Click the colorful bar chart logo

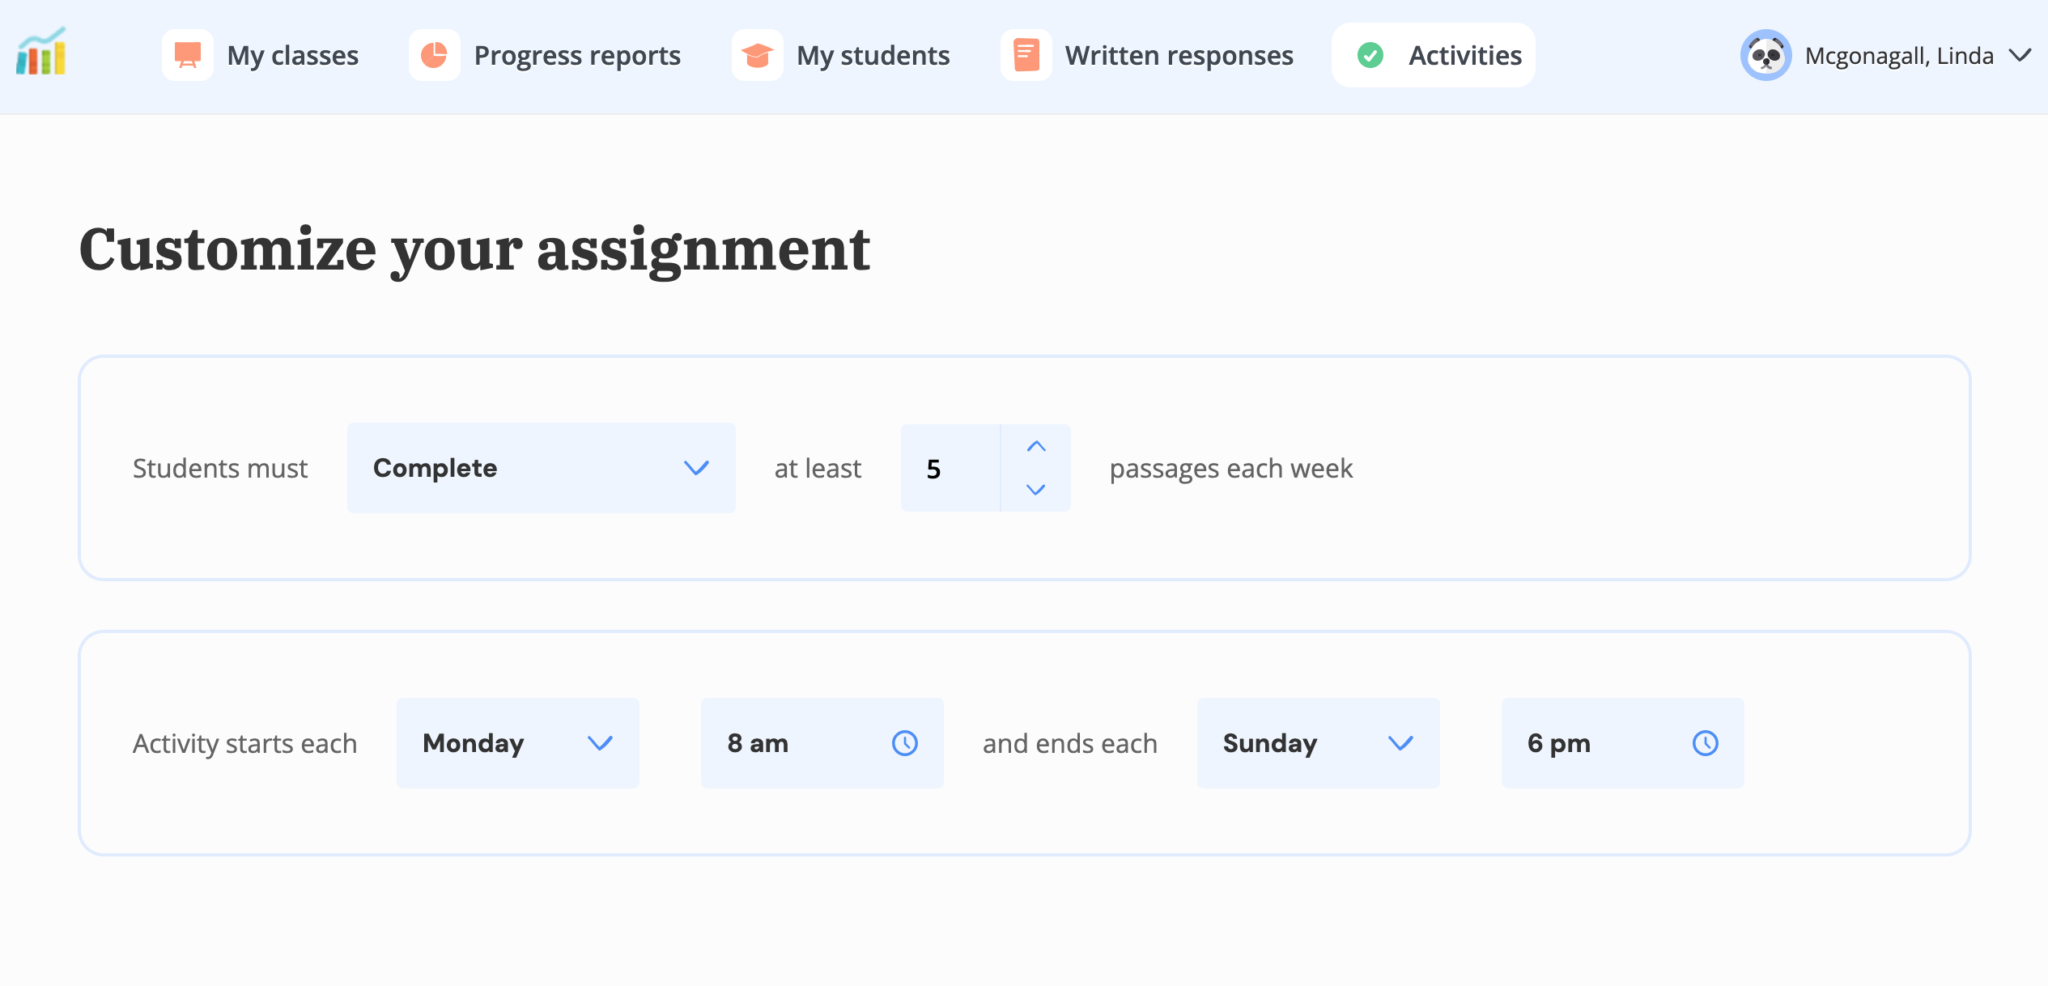coord(41,53)
